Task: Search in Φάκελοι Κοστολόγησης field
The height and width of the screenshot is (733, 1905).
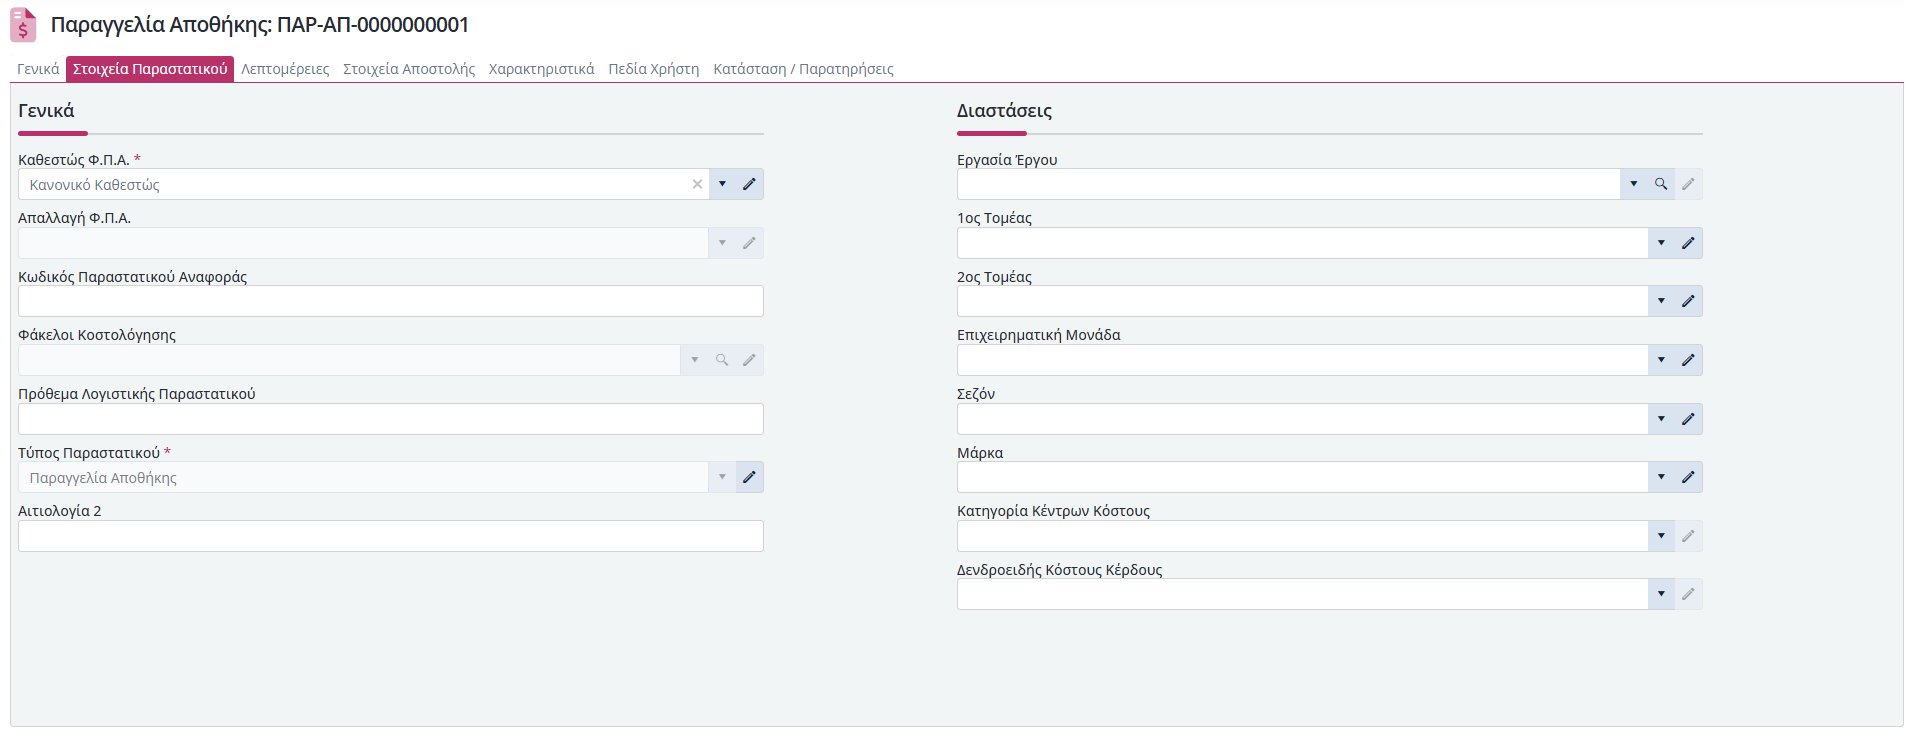Action: pyautogui.click(x=722, y=360)
